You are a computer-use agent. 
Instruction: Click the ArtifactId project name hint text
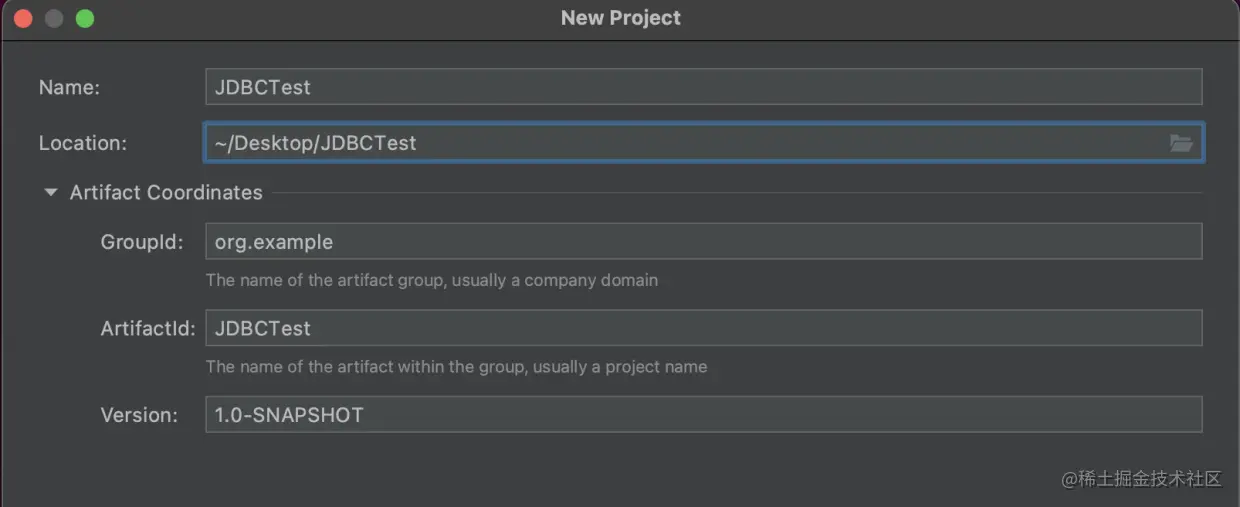[456, 367]
